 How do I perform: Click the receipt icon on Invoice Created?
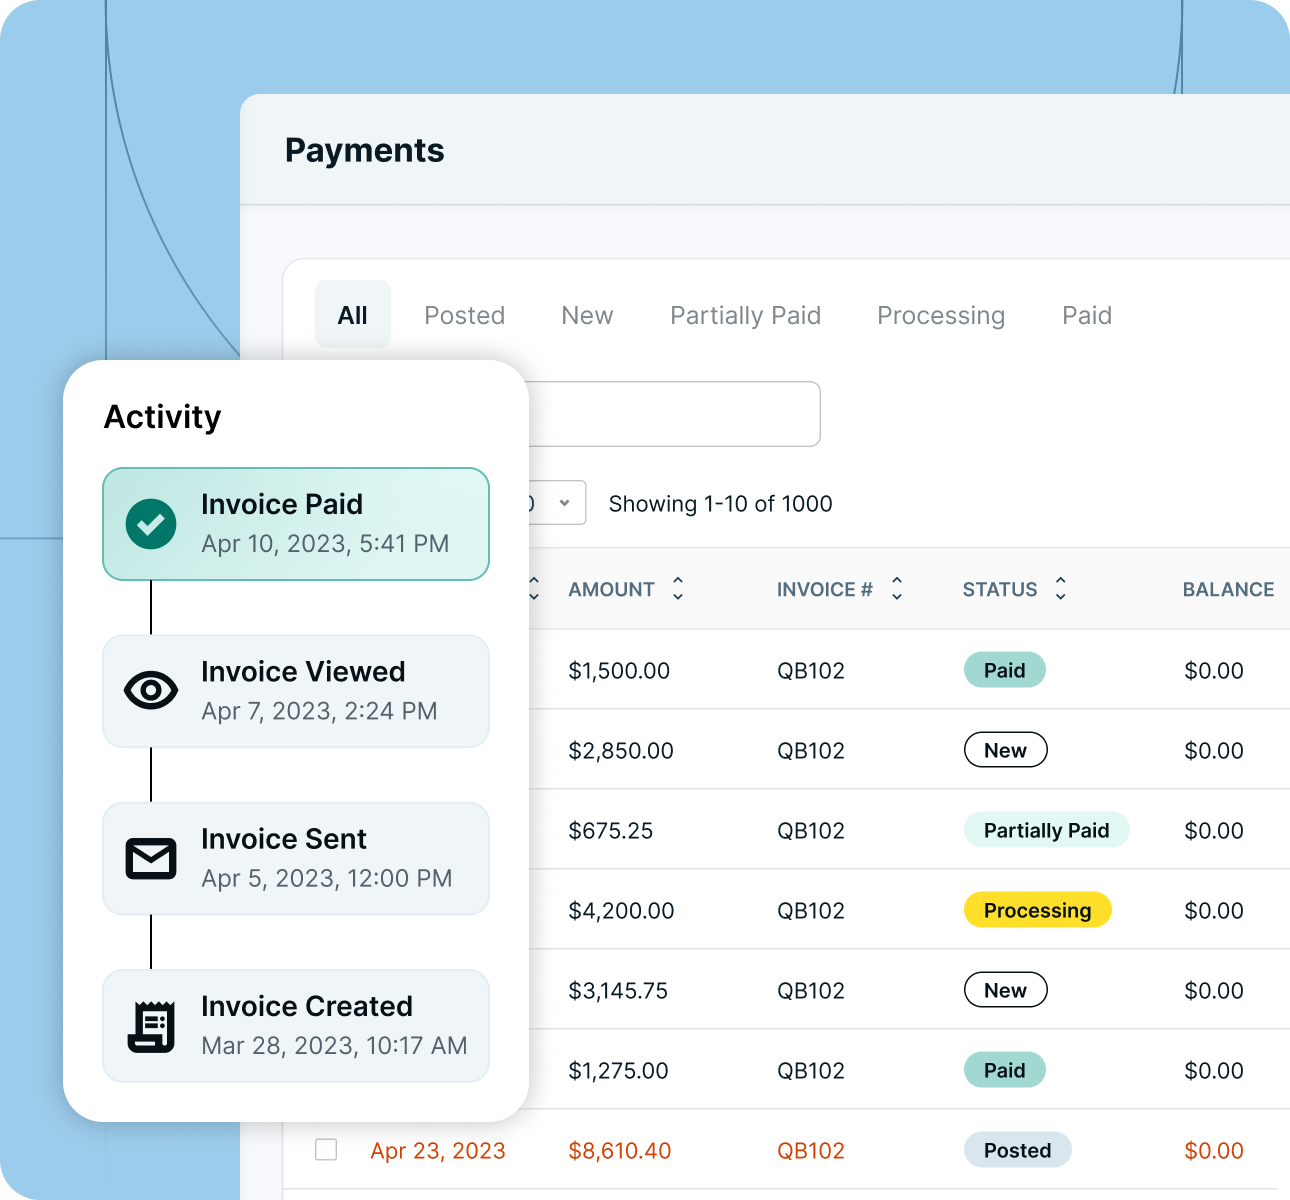click(x=151, y=1026)
